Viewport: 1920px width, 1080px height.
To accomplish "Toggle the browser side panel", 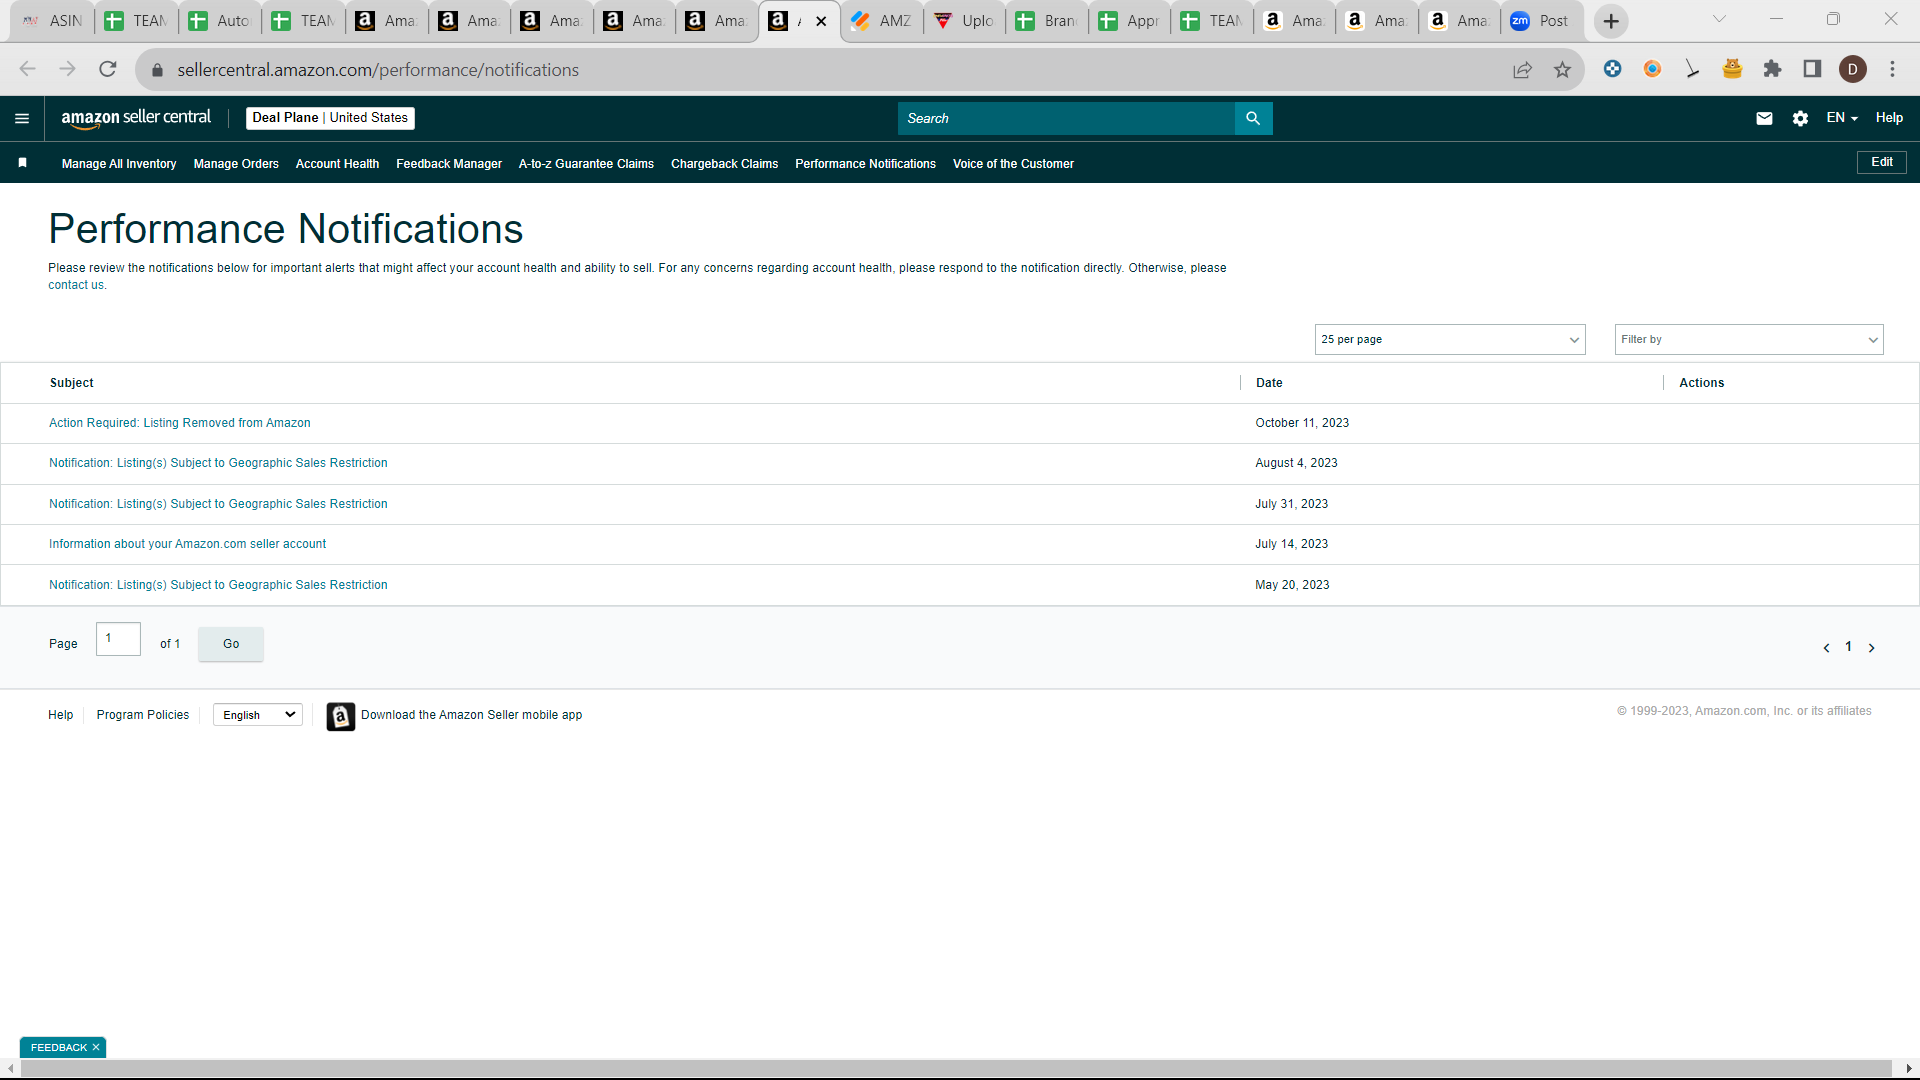I will [x=1812, y=69].
